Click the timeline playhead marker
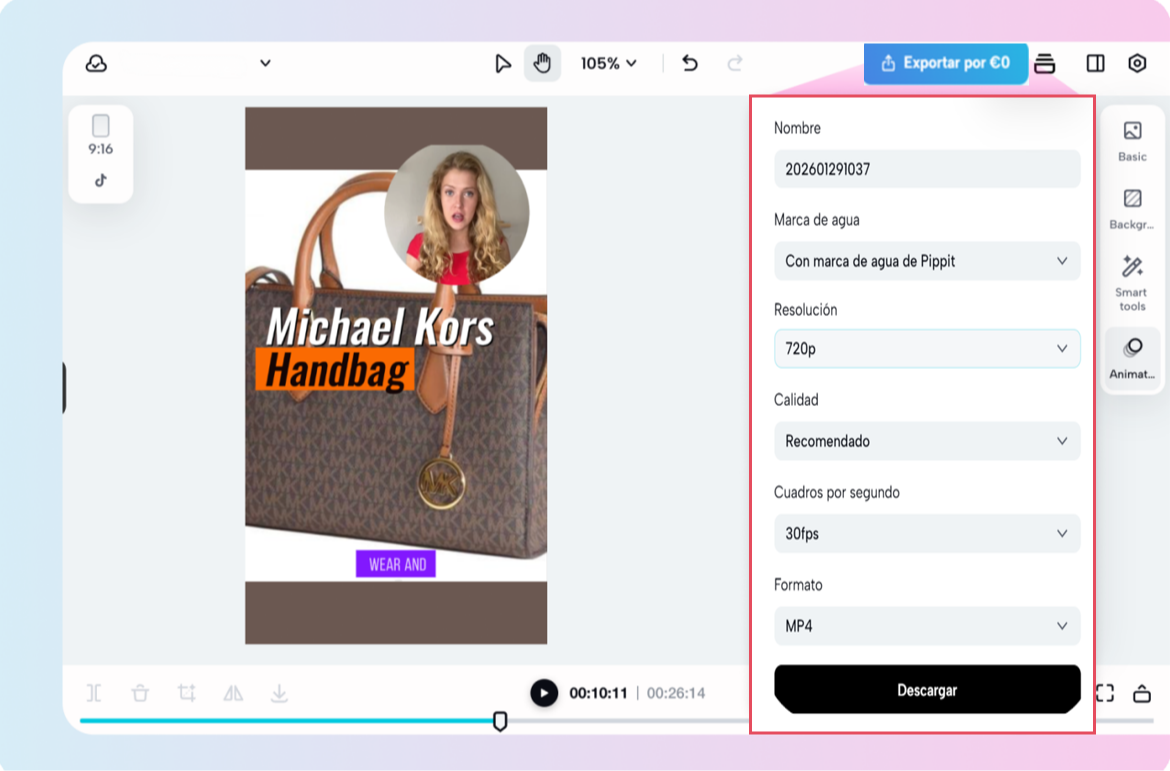This screenshot has height=771, width=1170. coord(500,721)
